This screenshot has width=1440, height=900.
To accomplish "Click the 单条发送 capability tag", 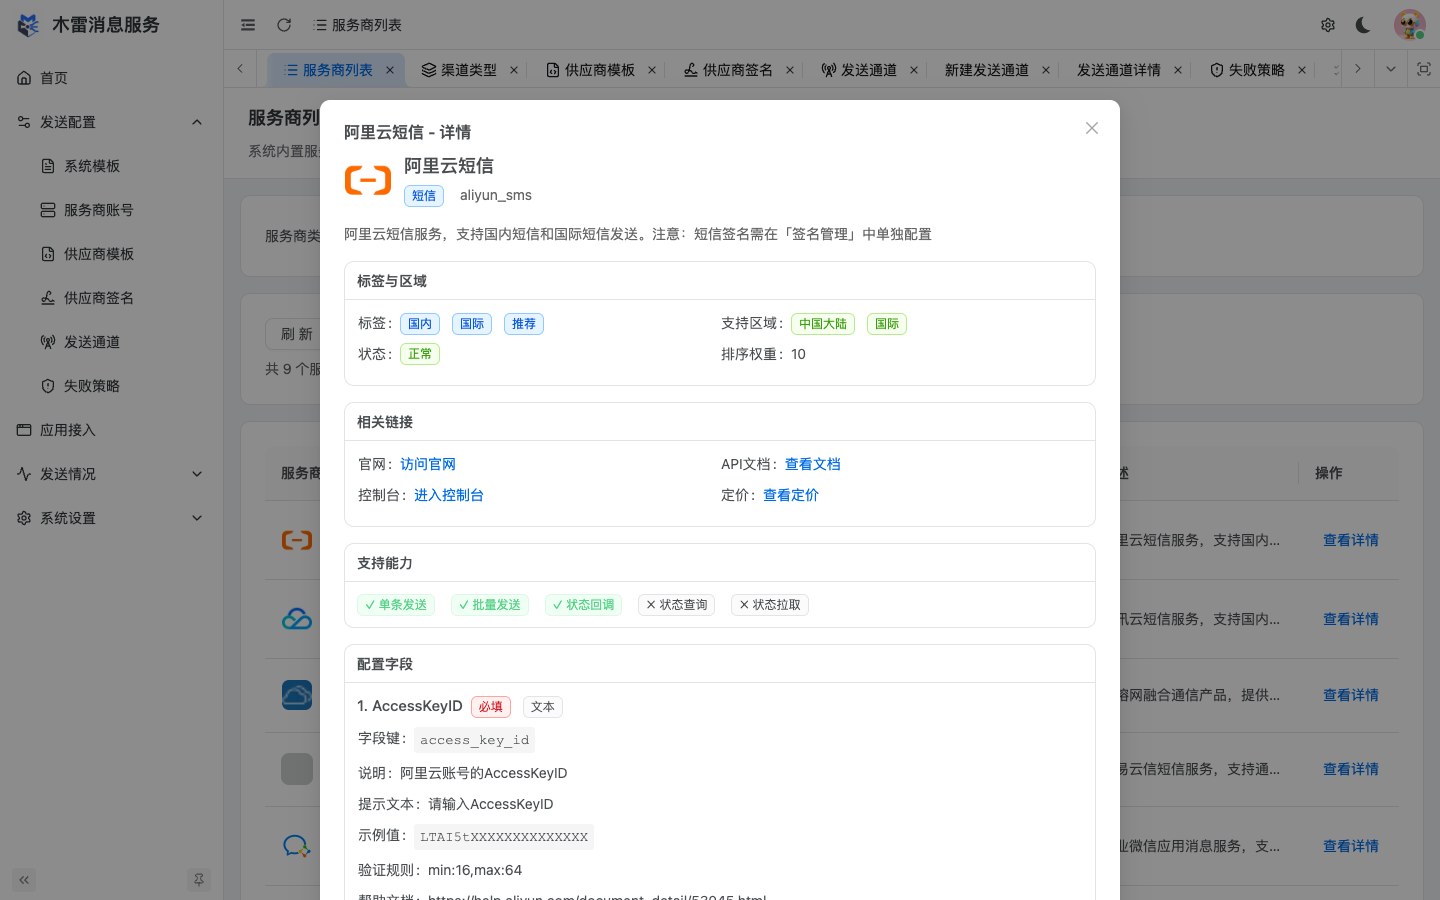I will click(x=396, y=605).
